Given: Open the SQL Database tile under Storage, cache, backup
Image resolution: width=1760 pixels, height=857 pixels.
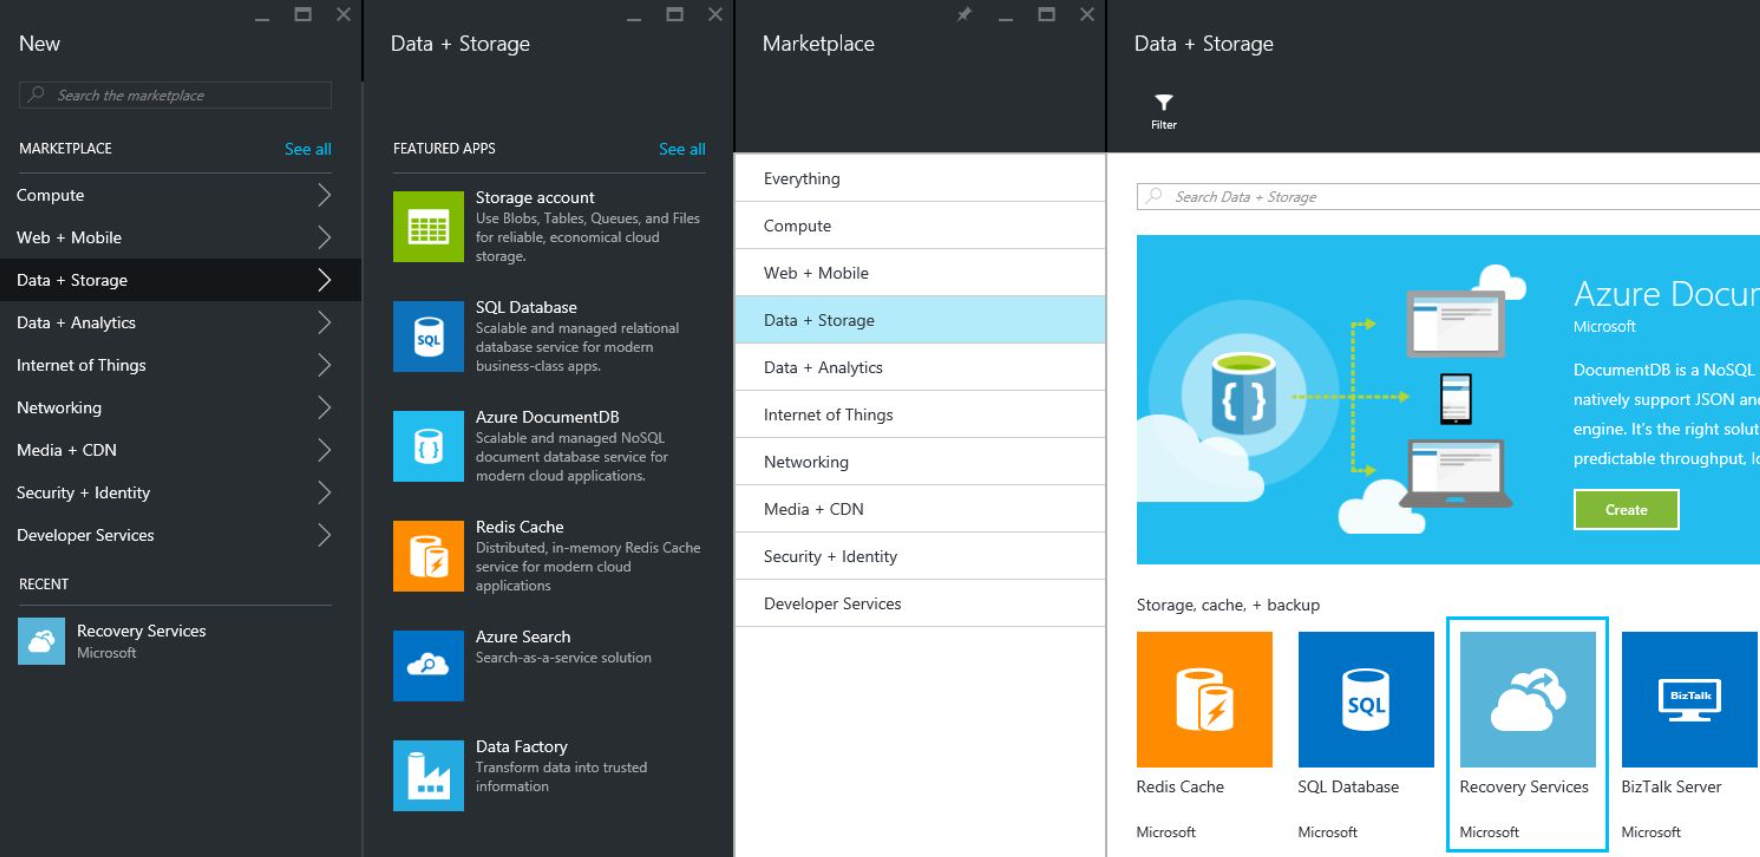Looking at the screenshot, I should (1366, 699).
